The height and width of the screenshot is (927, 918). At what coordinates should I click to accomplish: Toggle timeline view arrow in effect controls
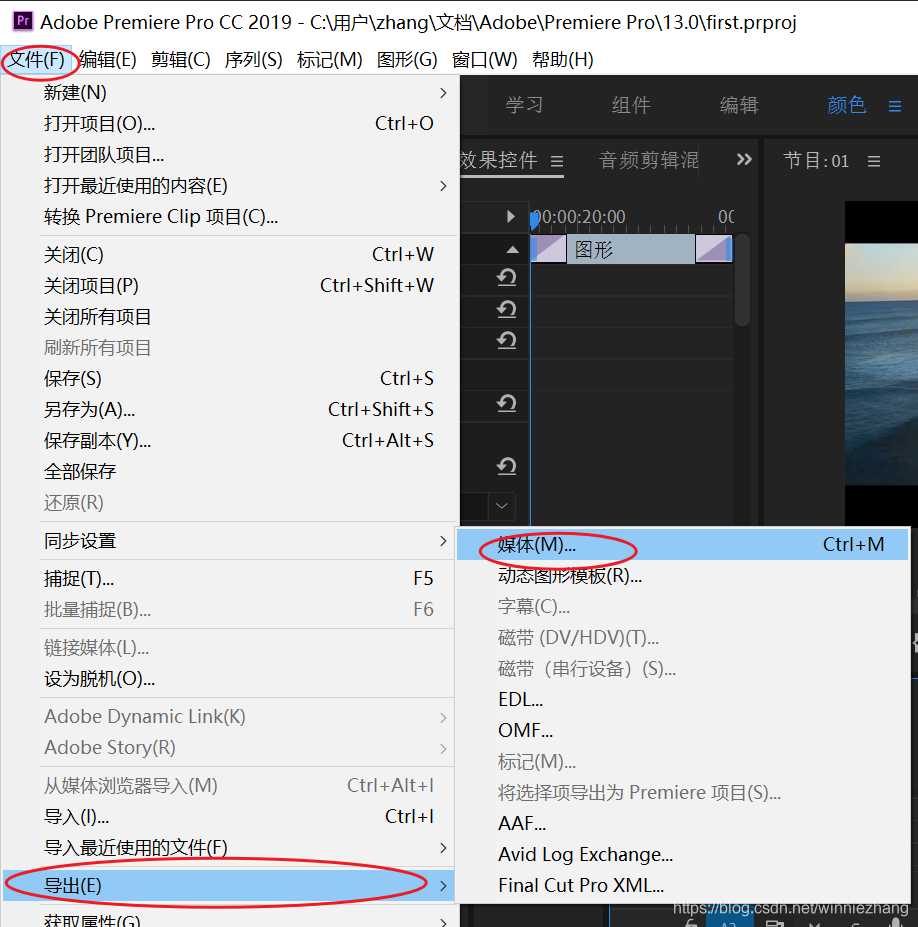pos(511,216)
